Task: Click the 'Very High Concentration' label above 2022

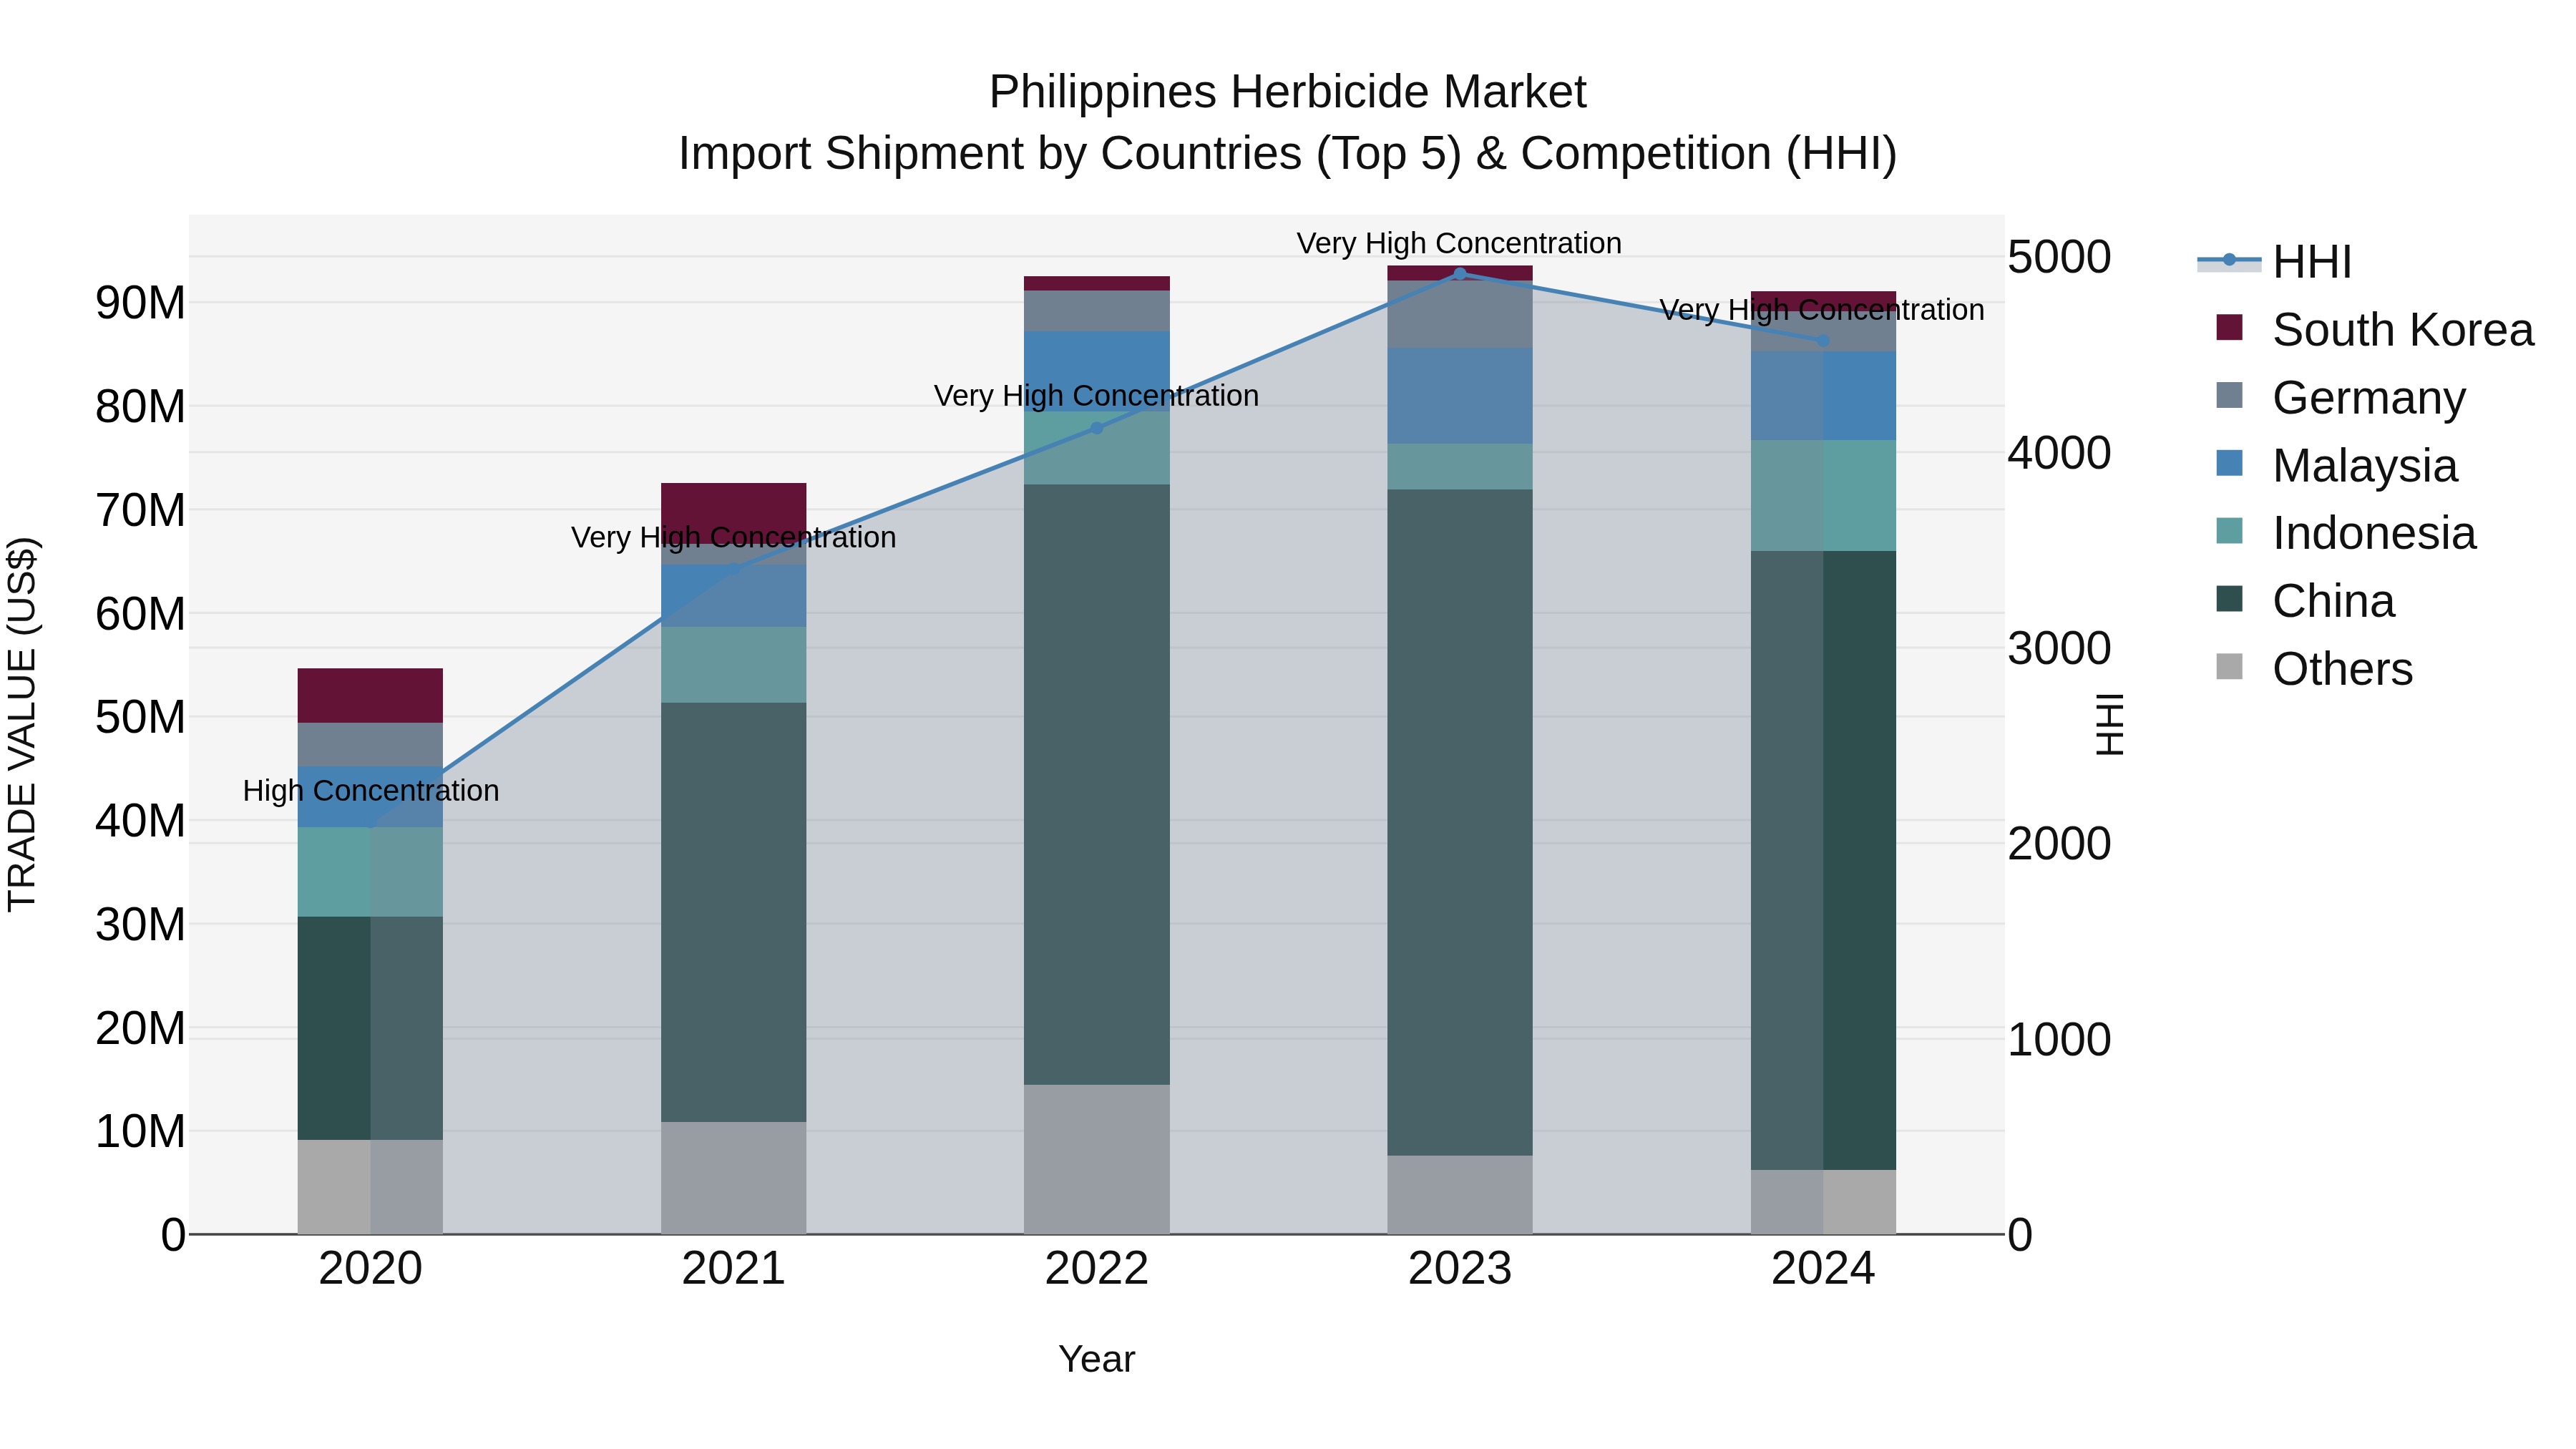Action: (x=1097, y=396)
